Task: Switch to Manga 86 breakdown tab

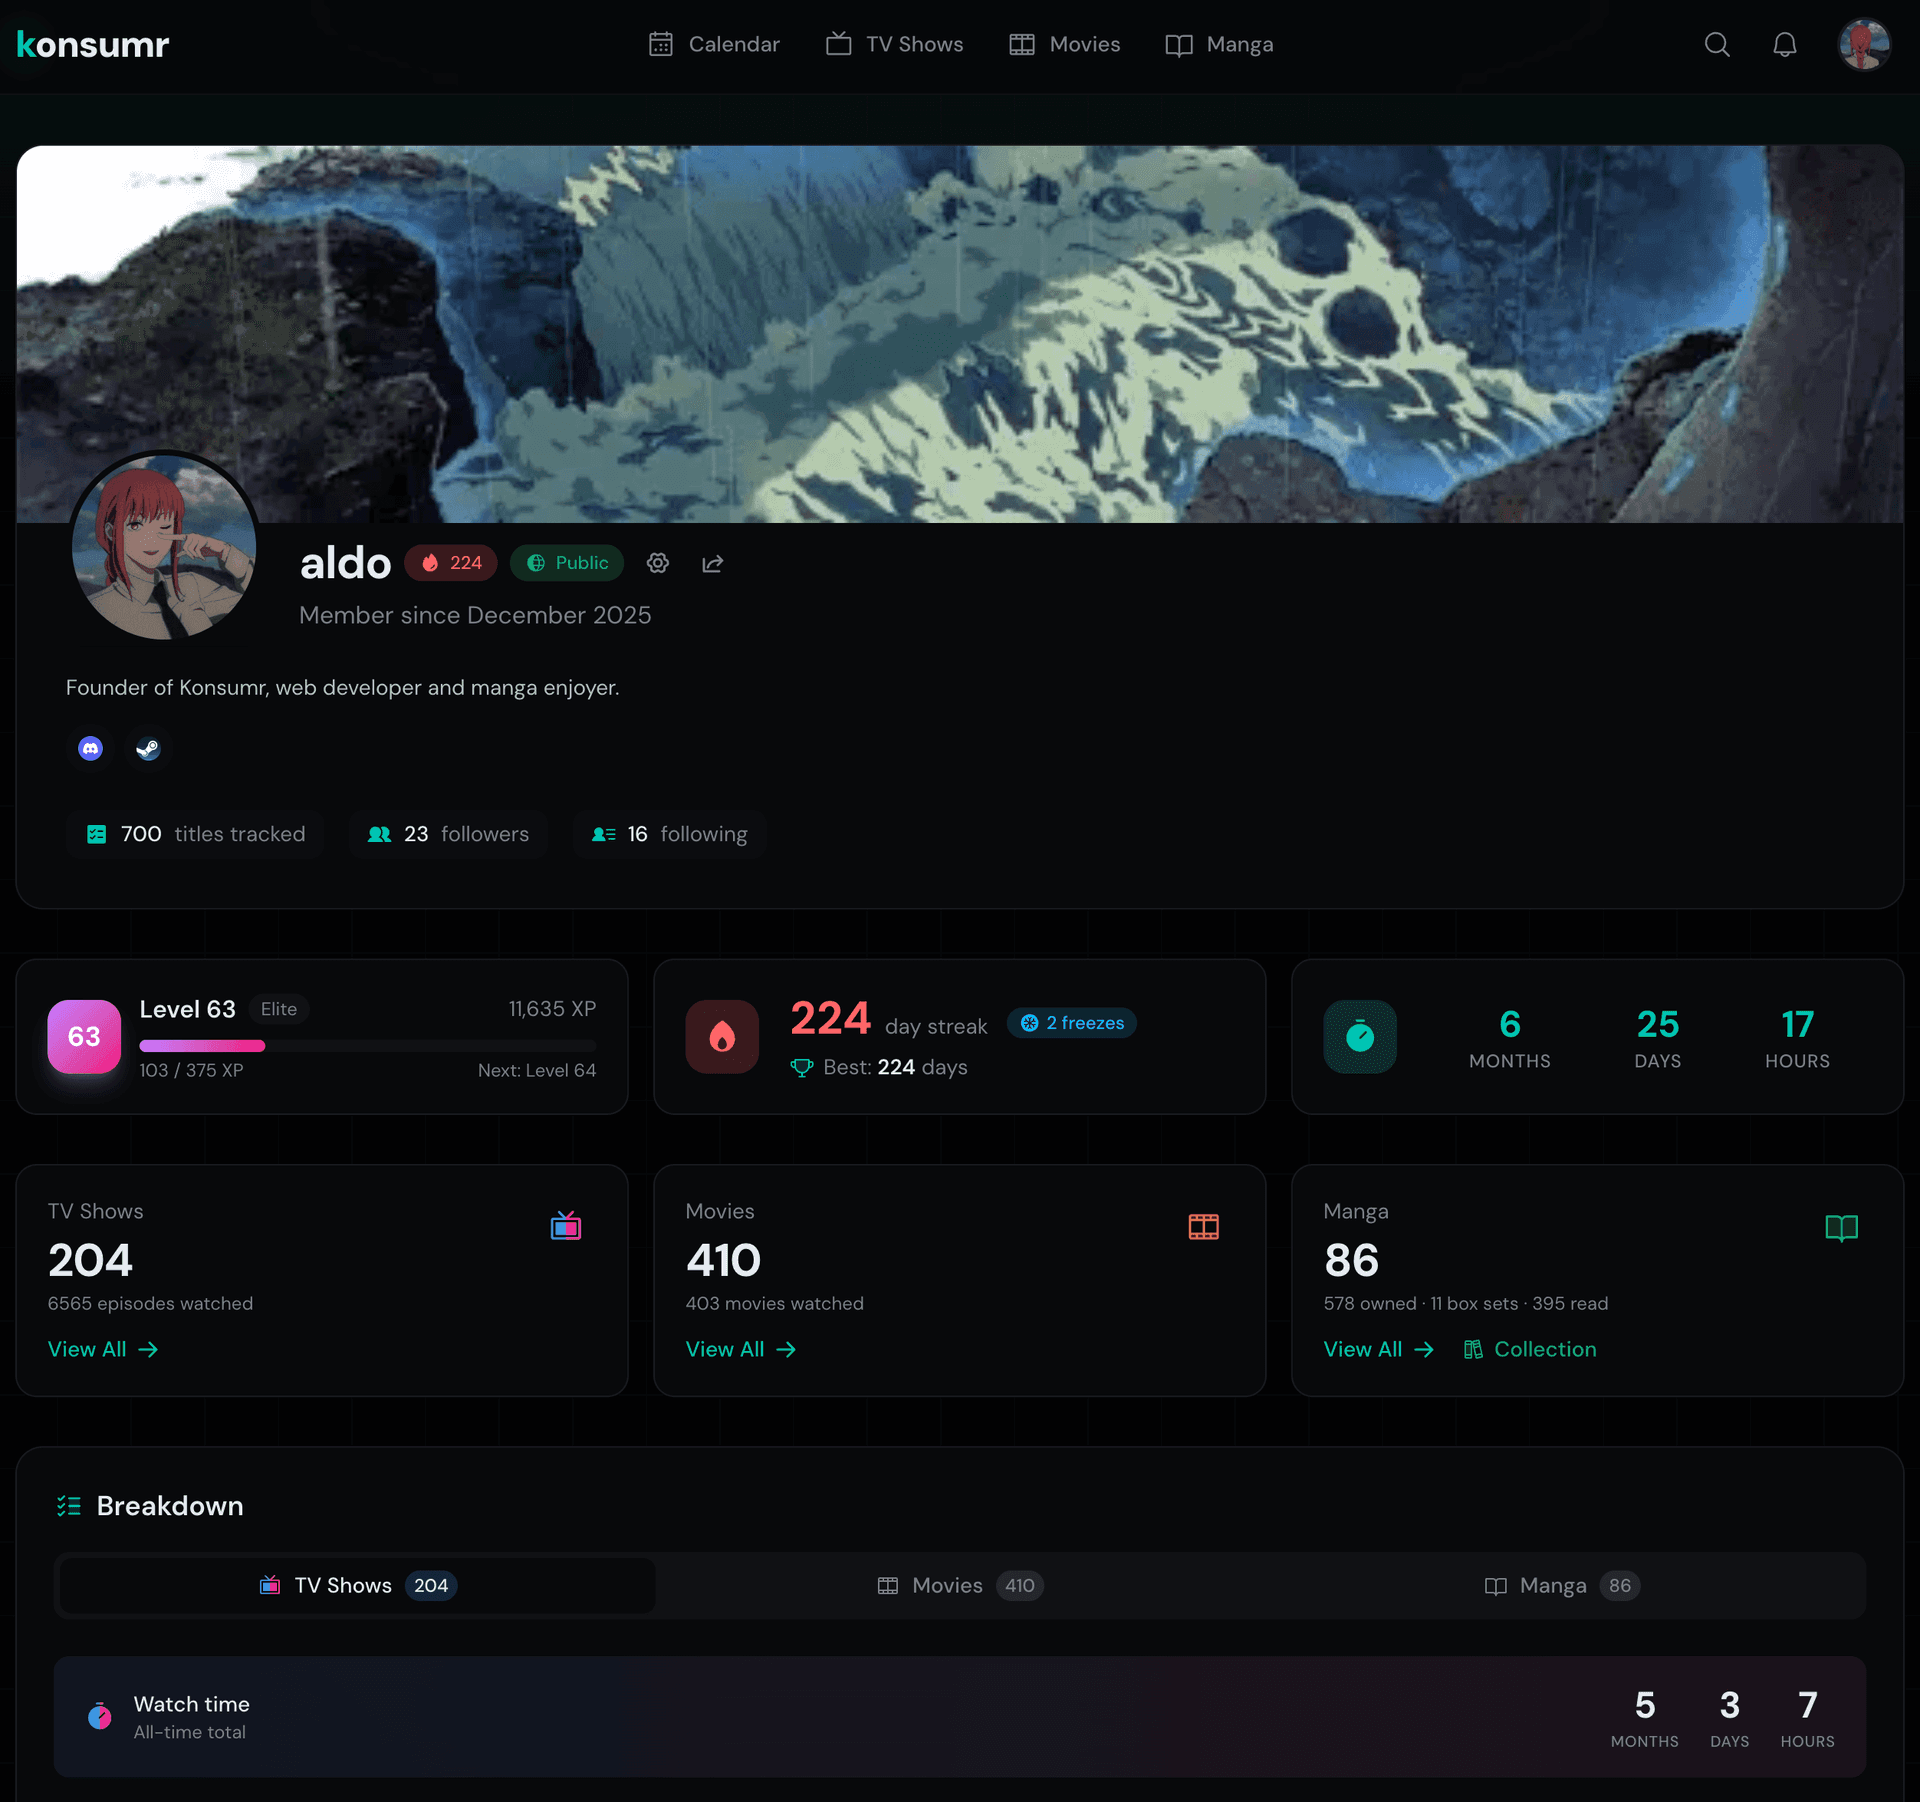Action: pos(1562,1585)
